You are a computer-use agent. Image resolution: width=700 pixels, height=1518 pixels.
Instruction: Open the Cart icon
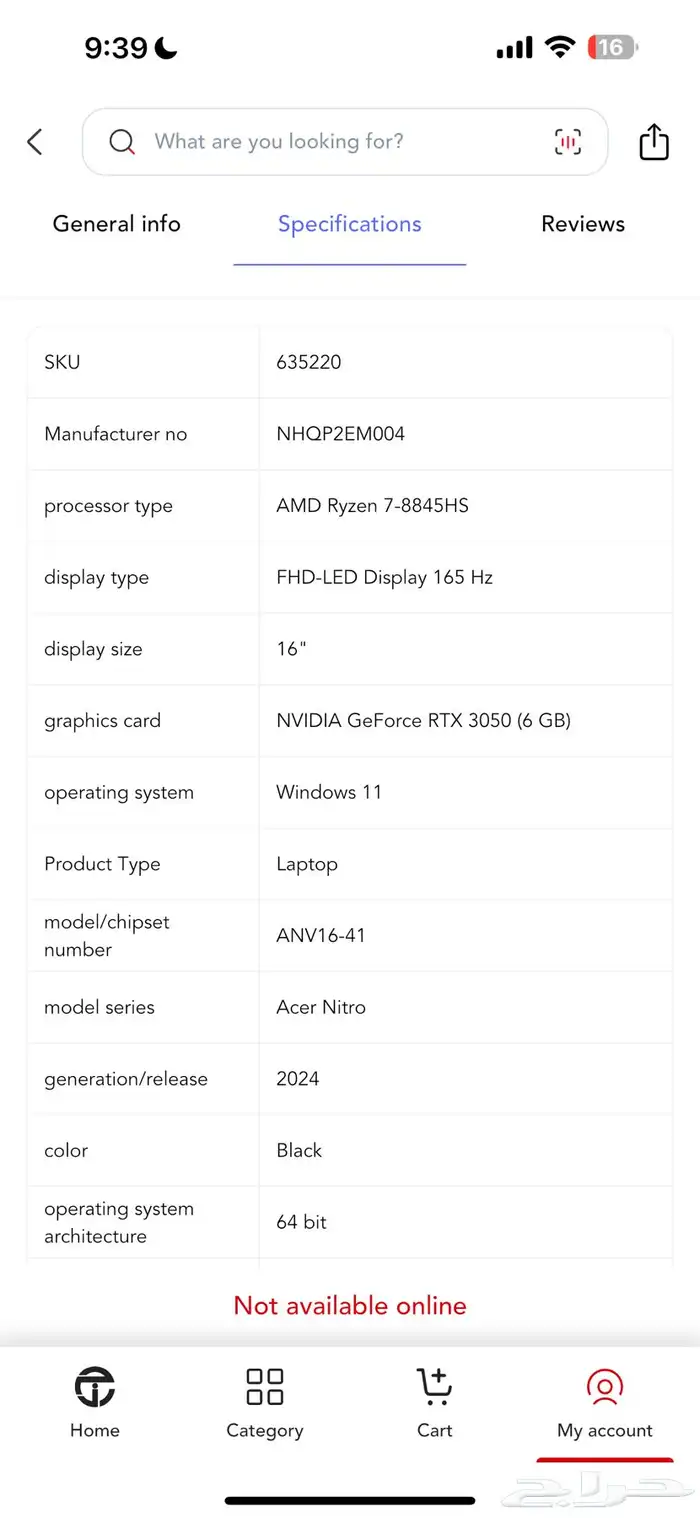(435, 1402)
